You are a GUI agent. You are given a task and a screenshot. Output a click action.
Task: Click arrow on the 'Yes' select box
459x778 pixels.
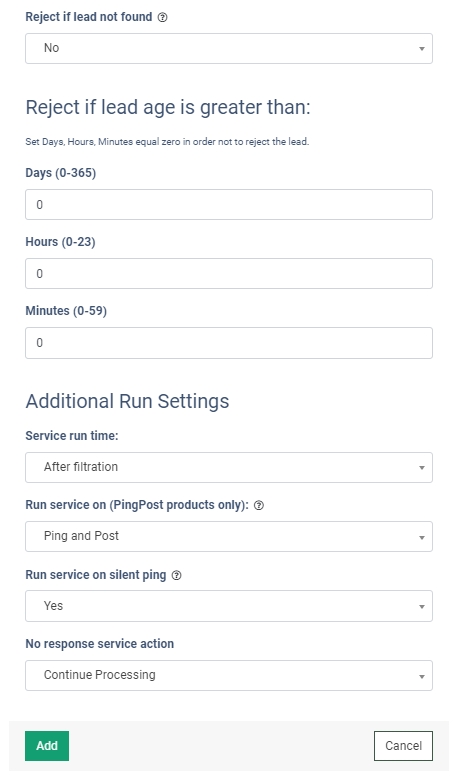coord(421,607)
